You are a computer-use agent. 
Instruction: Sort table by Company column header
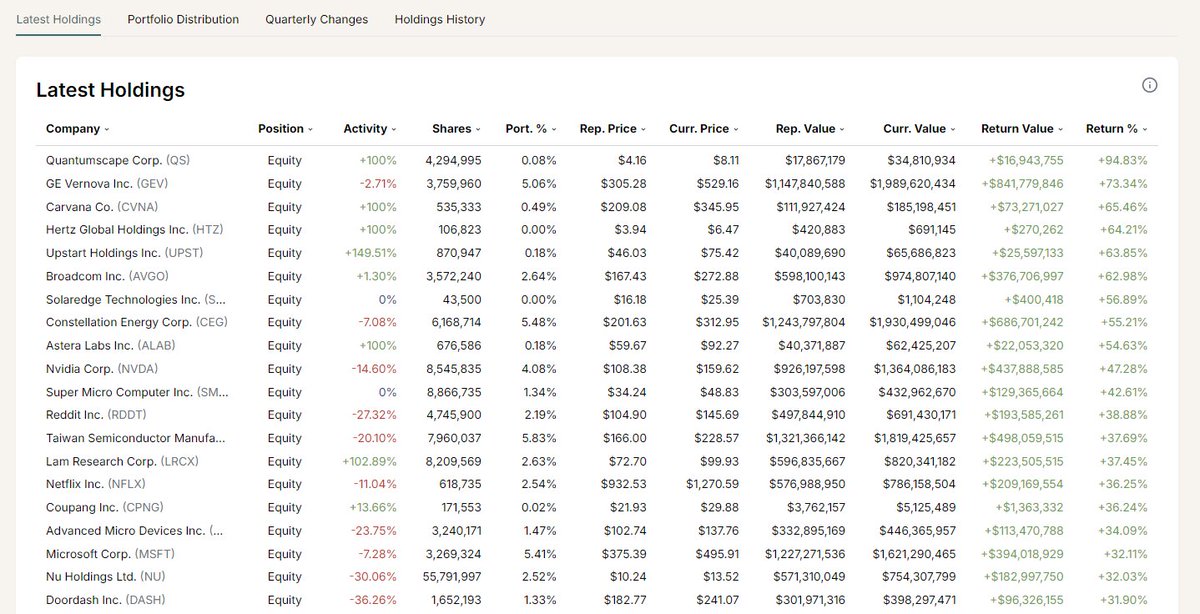point(77,129)
